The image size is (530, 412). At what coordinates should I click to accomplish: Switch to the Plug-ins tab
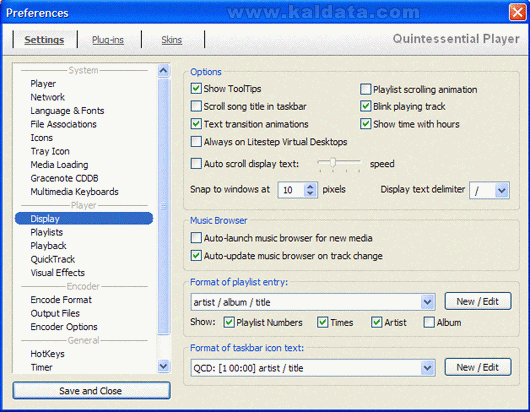(108, 40)
